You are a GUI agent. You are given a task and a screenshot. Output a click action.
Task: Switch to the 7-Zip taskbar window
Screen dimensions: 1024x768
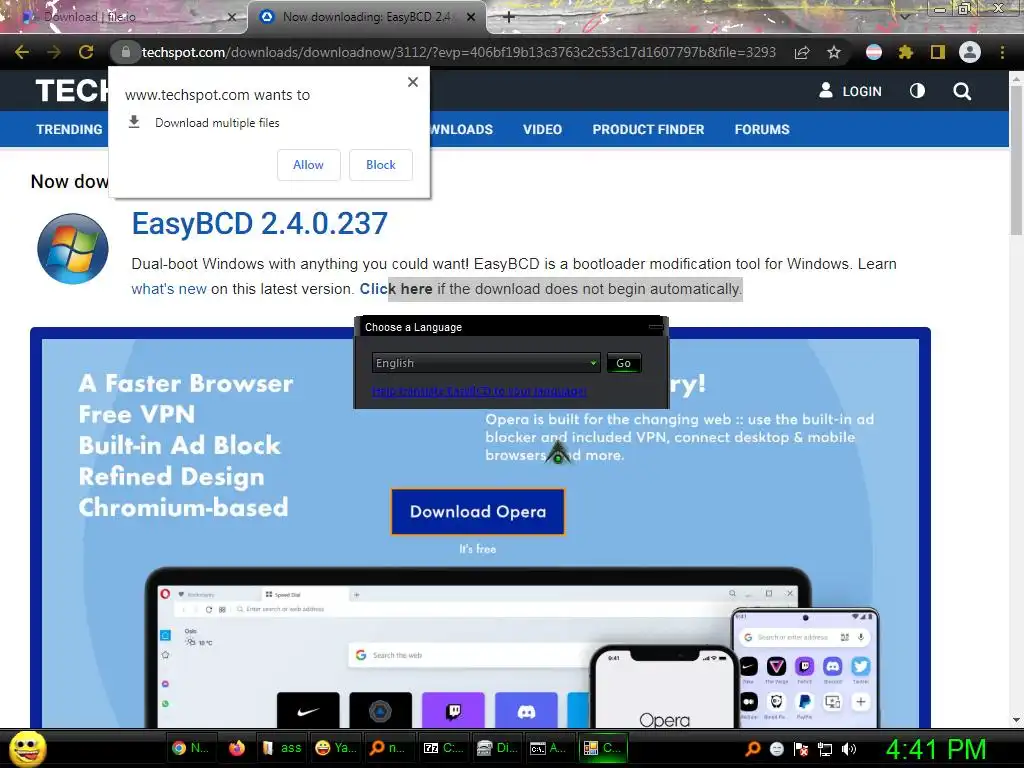pos(443,748)
